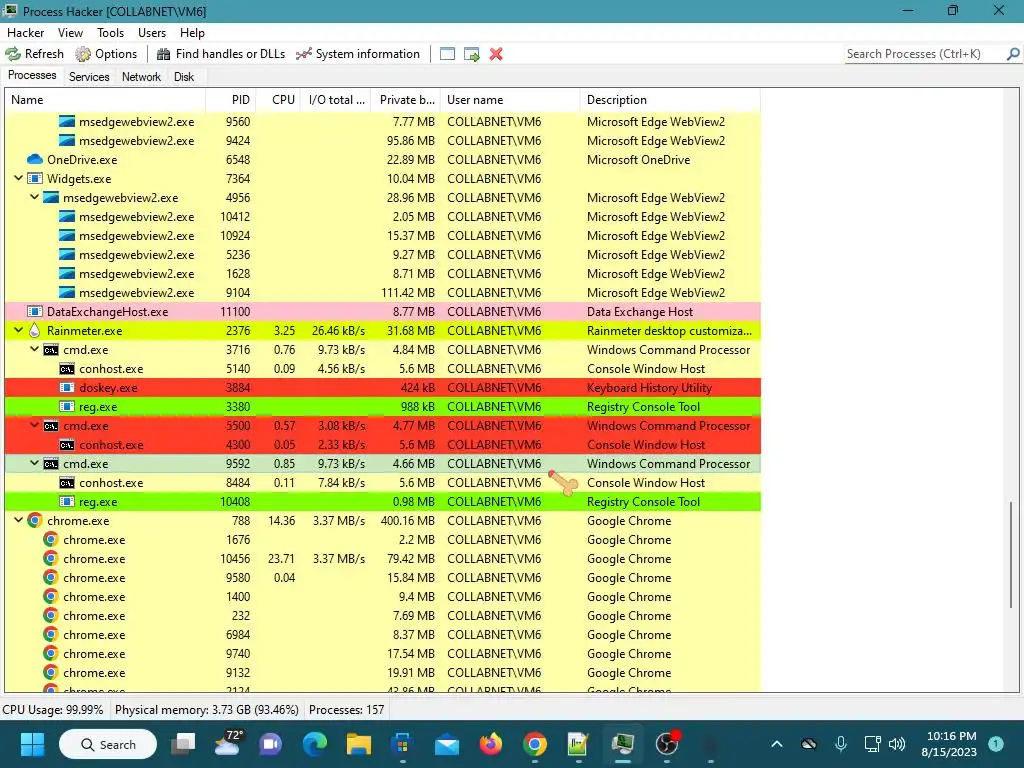
Task: Open the Mail app from taskbar
Action: (447, 744)
